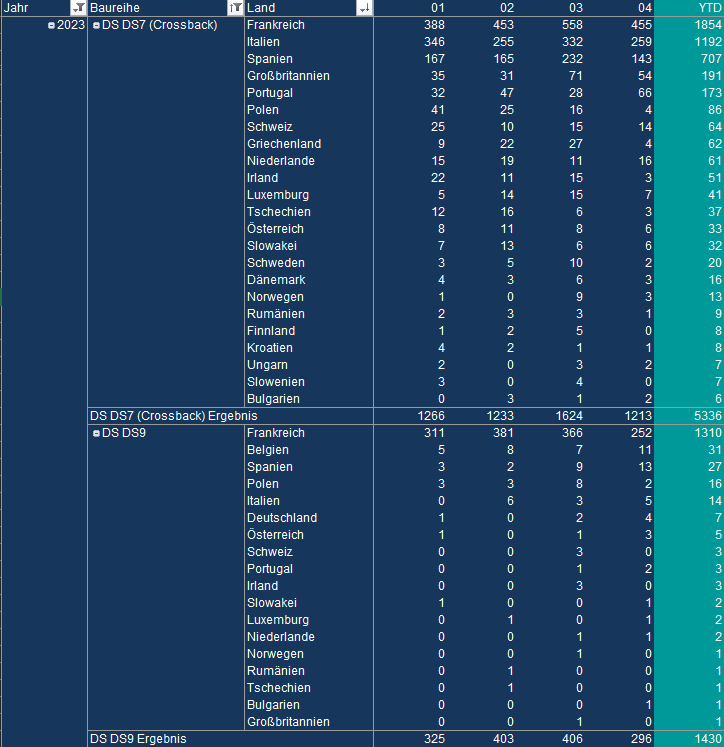Screen dimensions: 724x747
Task: Click the cell containing 558
Action: (573, 25)
